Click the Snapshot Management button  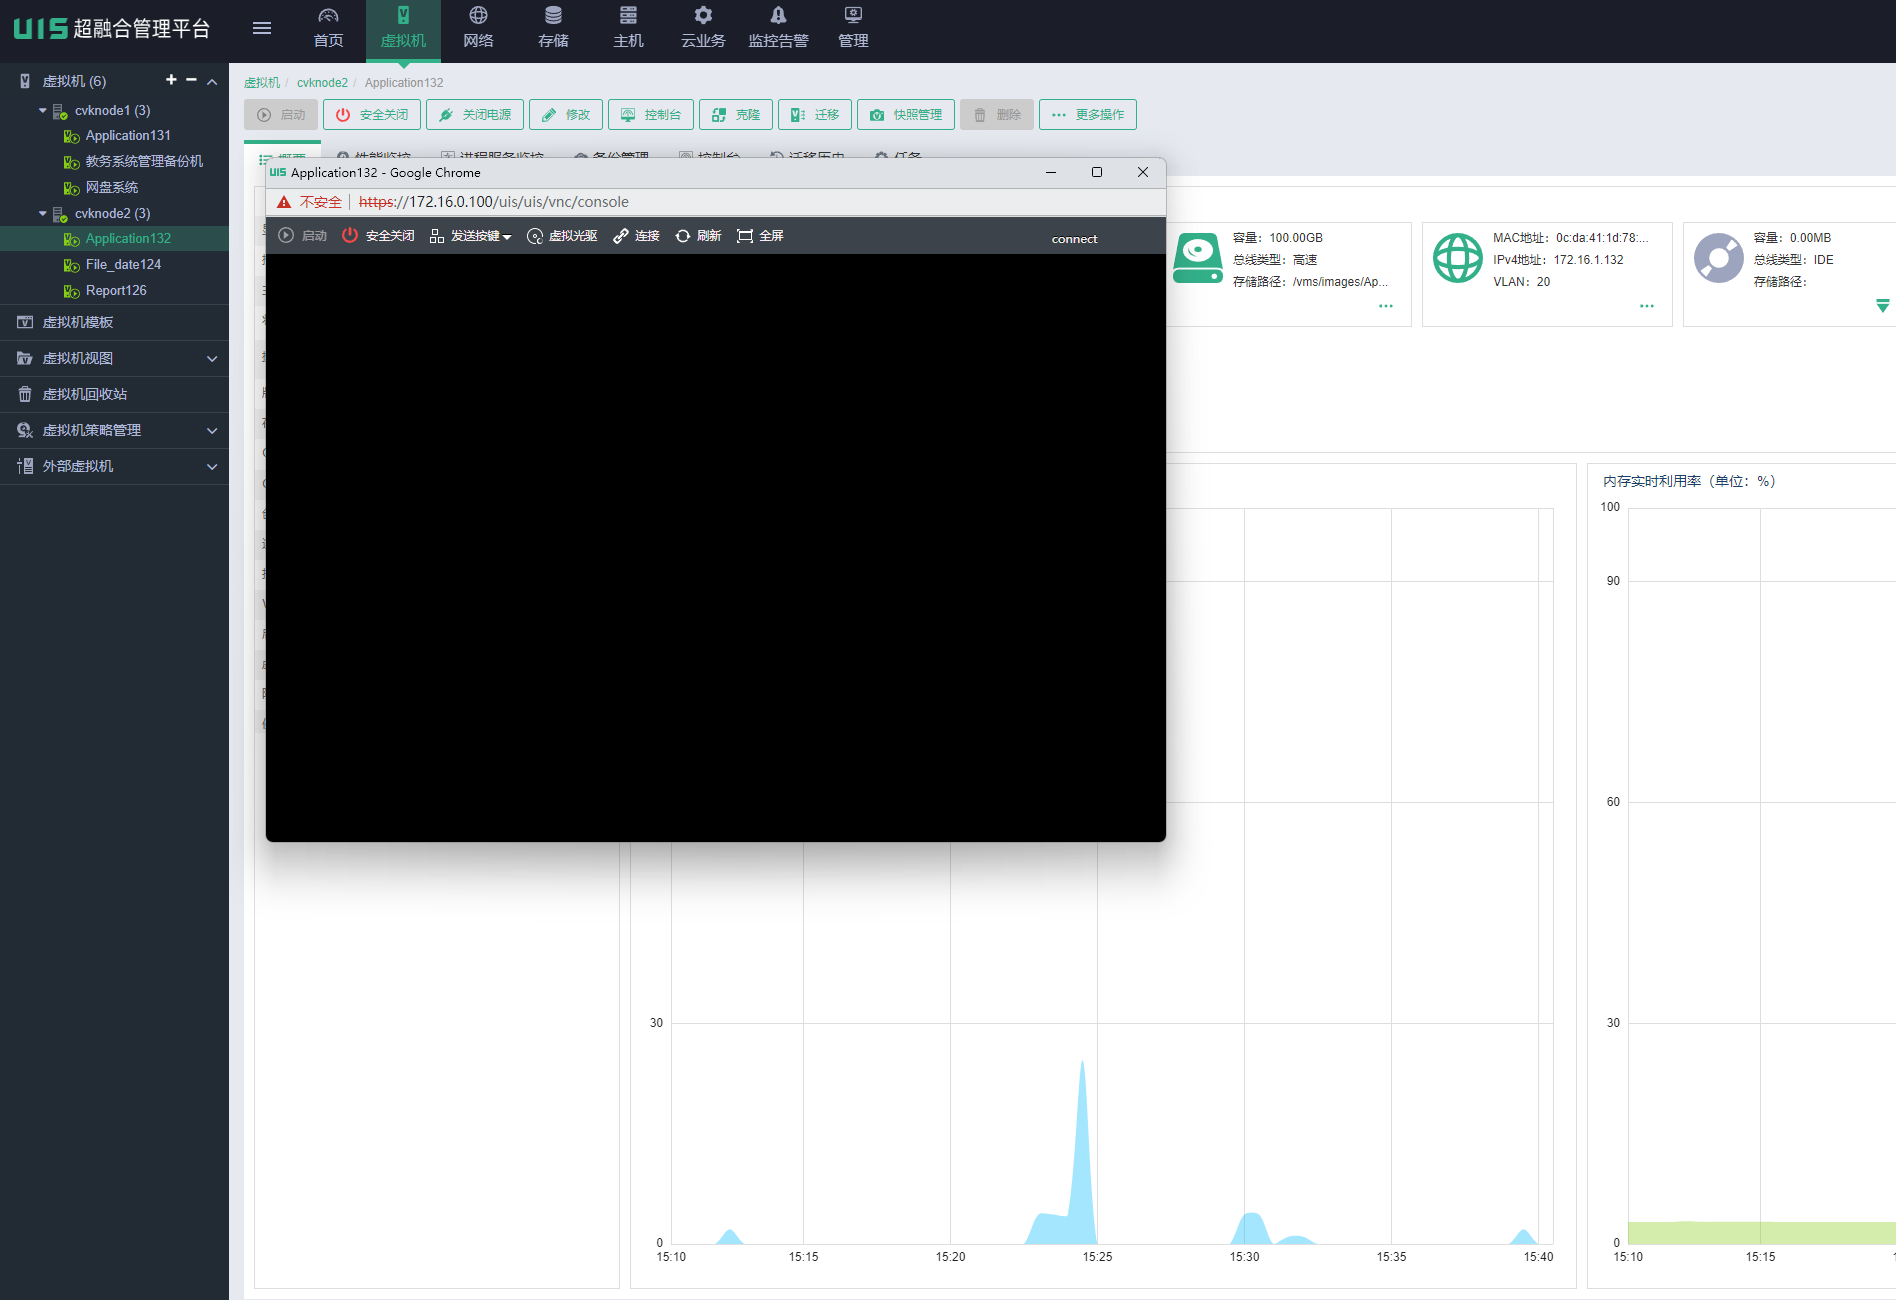906,115
